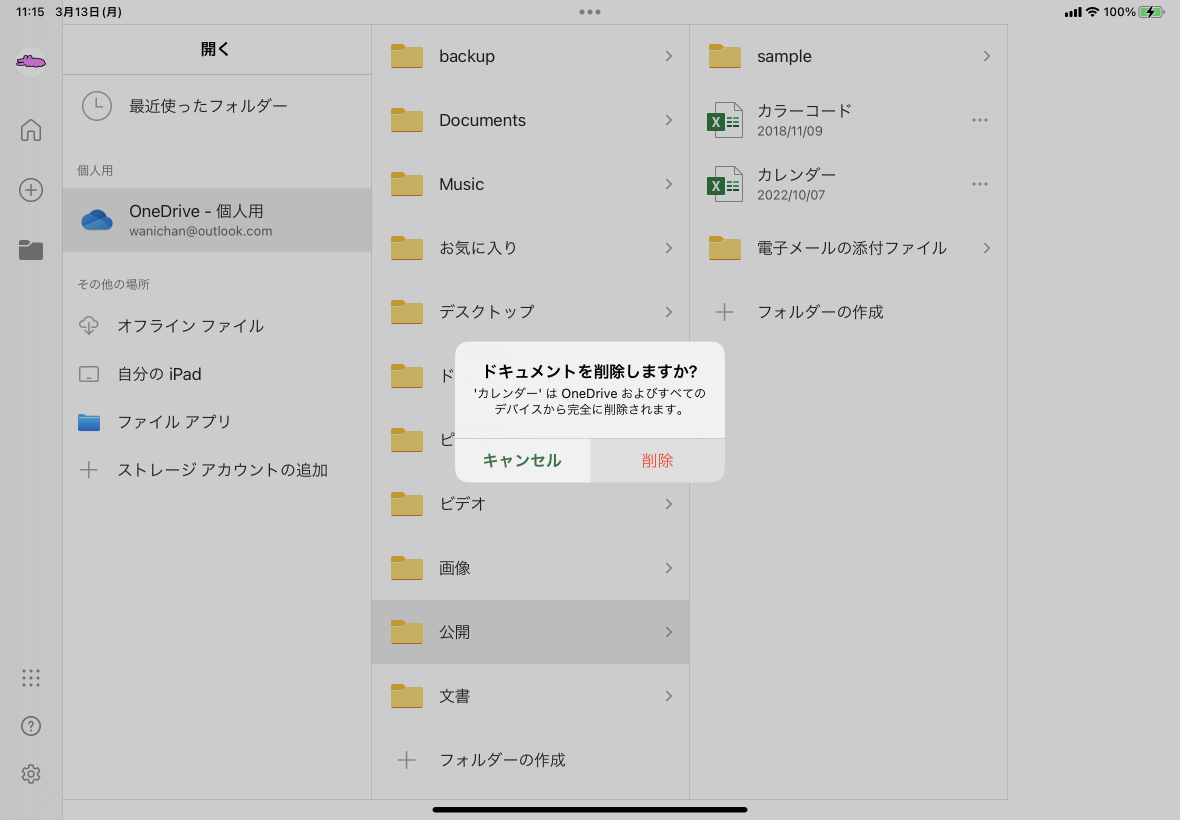Image resolution: width=1180 pixels, height=820 pixels.
Task: Select the Home icon in the sidebar
Action: click(x=30, y=130)
